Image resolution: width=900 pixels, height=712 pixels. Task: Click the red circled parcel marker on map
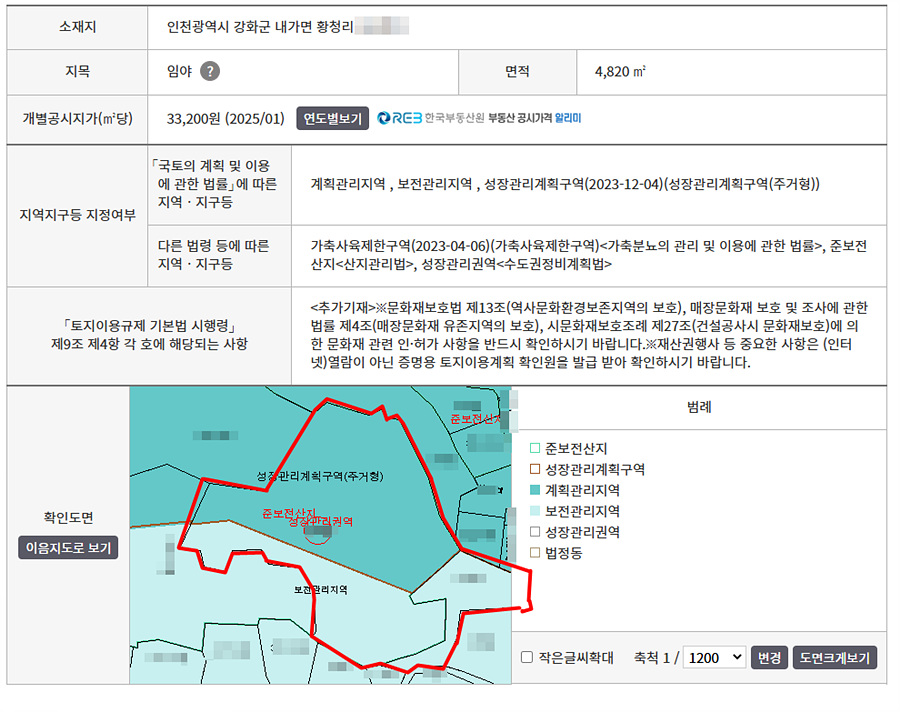(318, 532)
